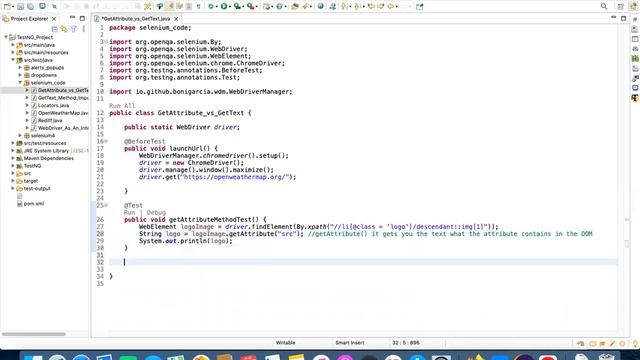The image size is (640, 360).
Task: Go to last edit location icon
Action: coord(371,7)
